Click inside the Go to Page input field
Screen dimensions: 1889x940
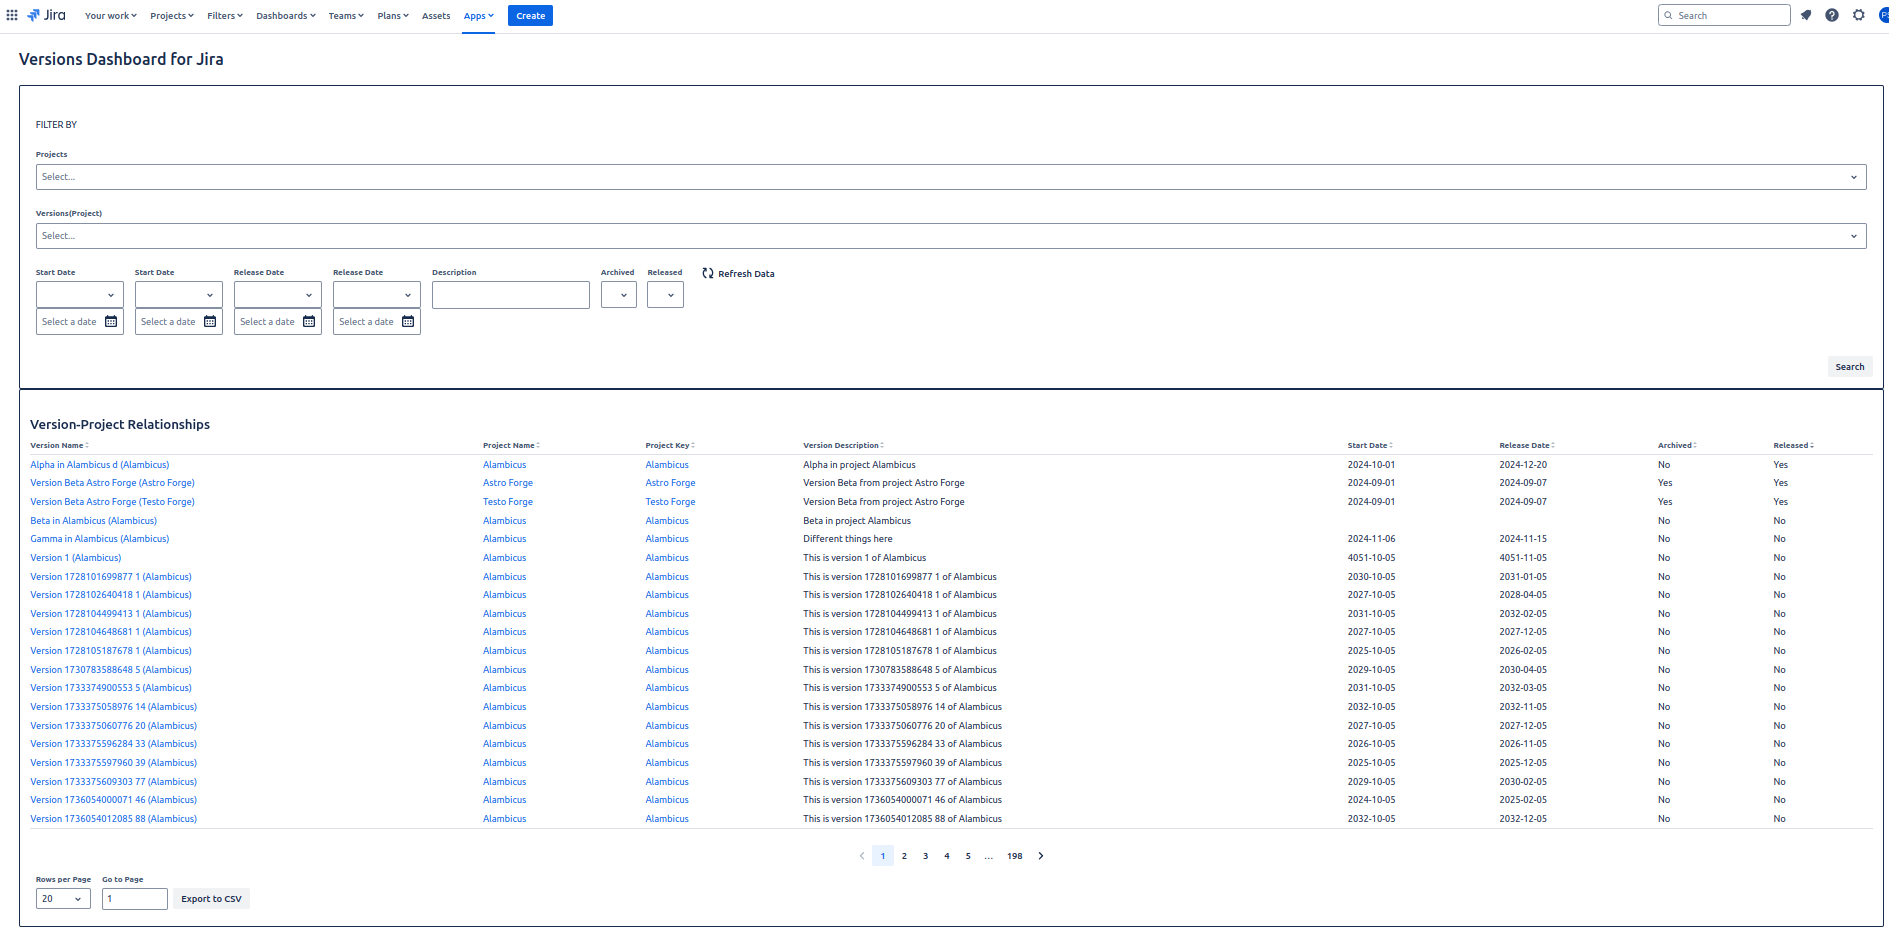click(x=134, y=898)
